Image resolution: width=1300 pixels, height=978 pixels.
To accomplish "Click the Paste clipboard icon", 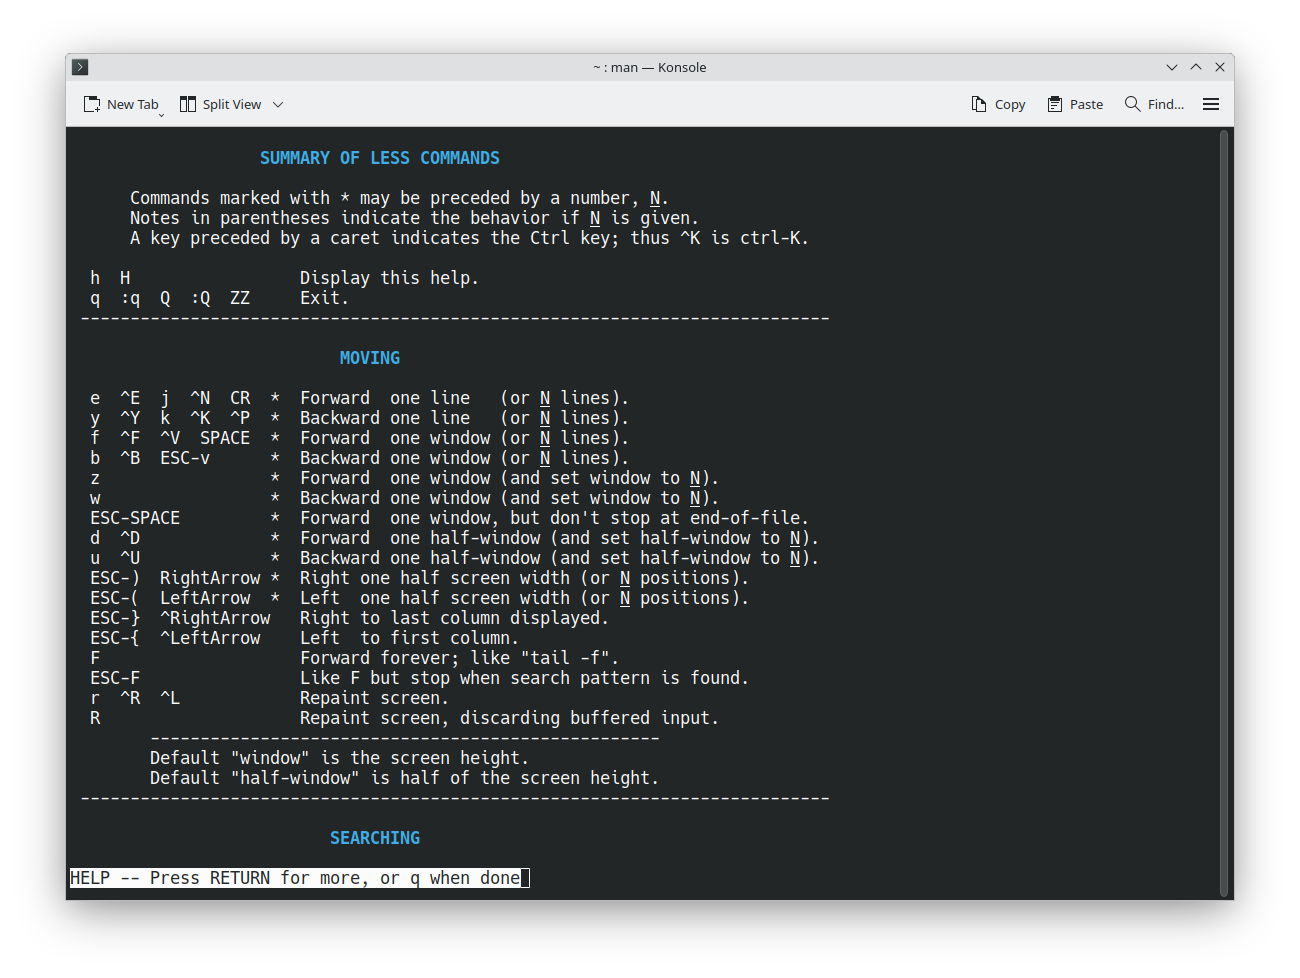I will pyautogui.click(x=1055, y=104).
